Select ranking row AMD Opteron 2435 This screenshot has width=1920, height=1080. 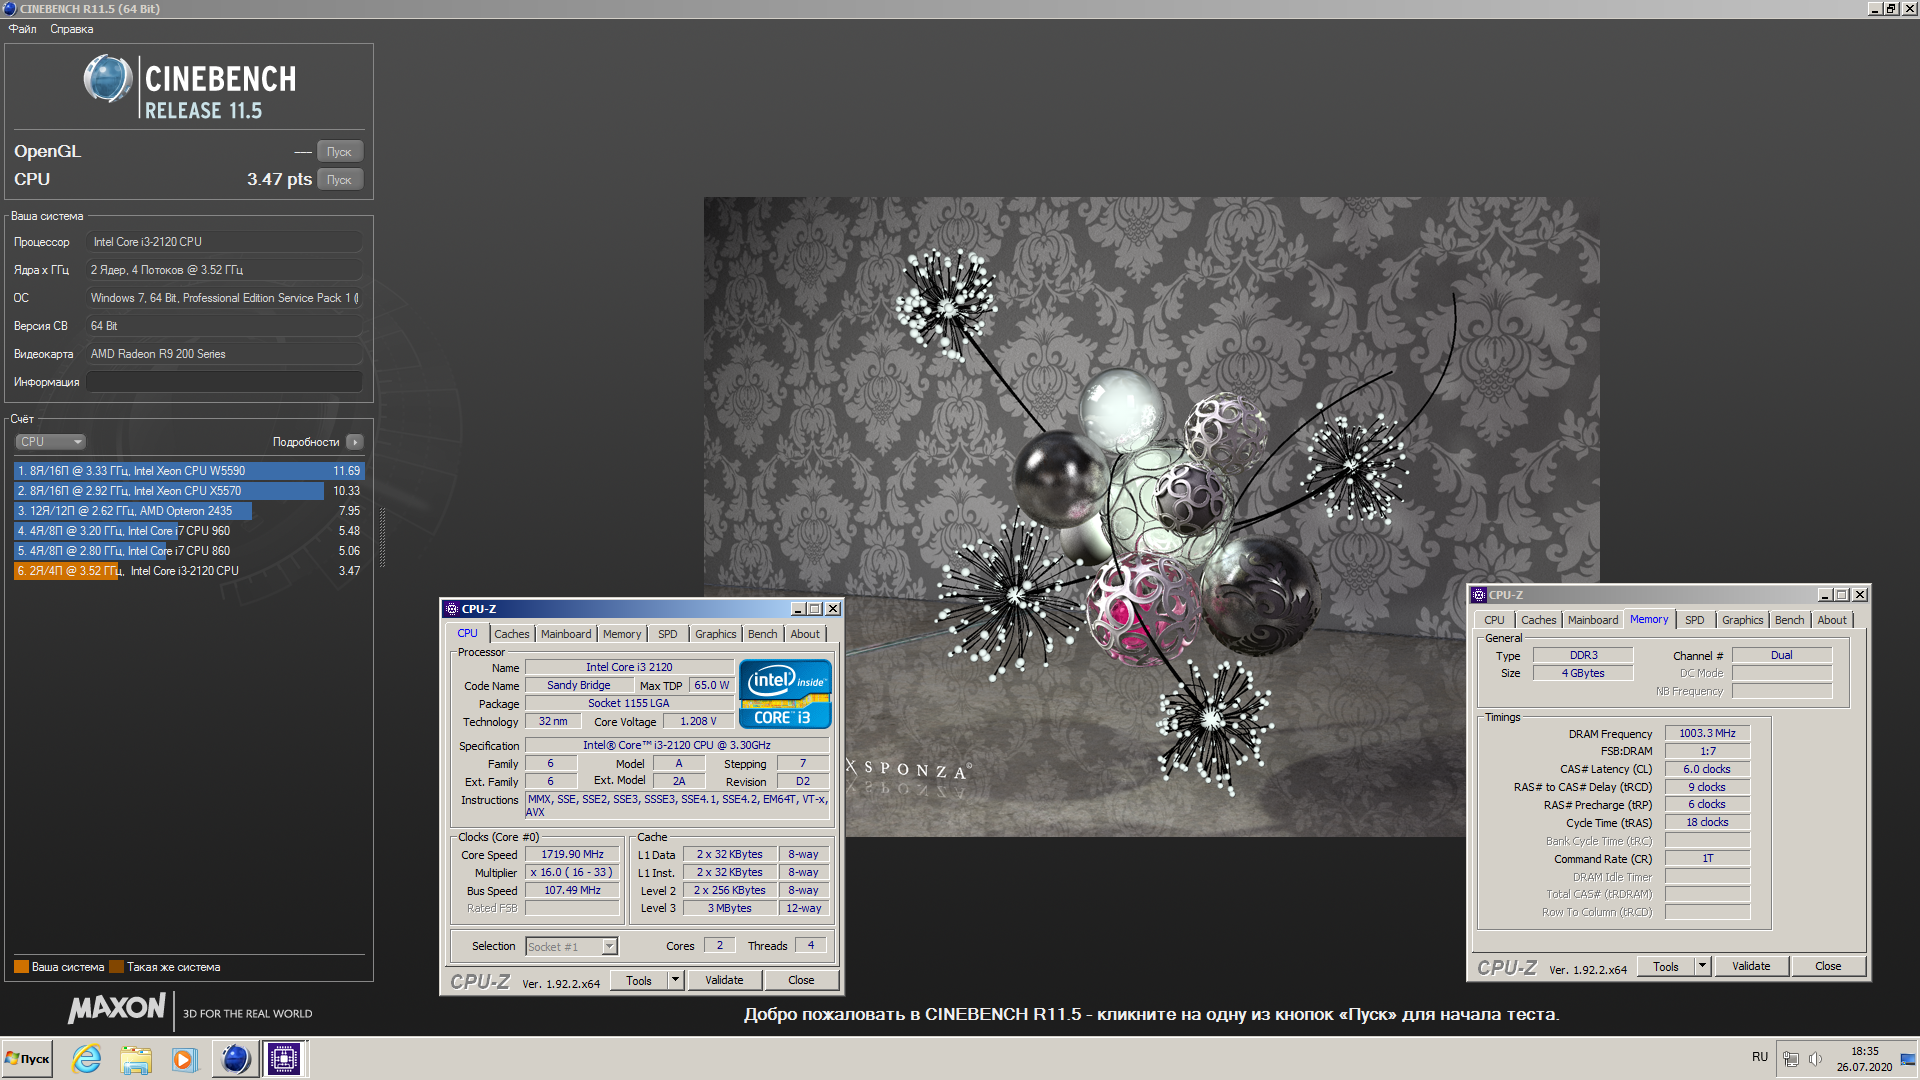[x=189, y=511]
